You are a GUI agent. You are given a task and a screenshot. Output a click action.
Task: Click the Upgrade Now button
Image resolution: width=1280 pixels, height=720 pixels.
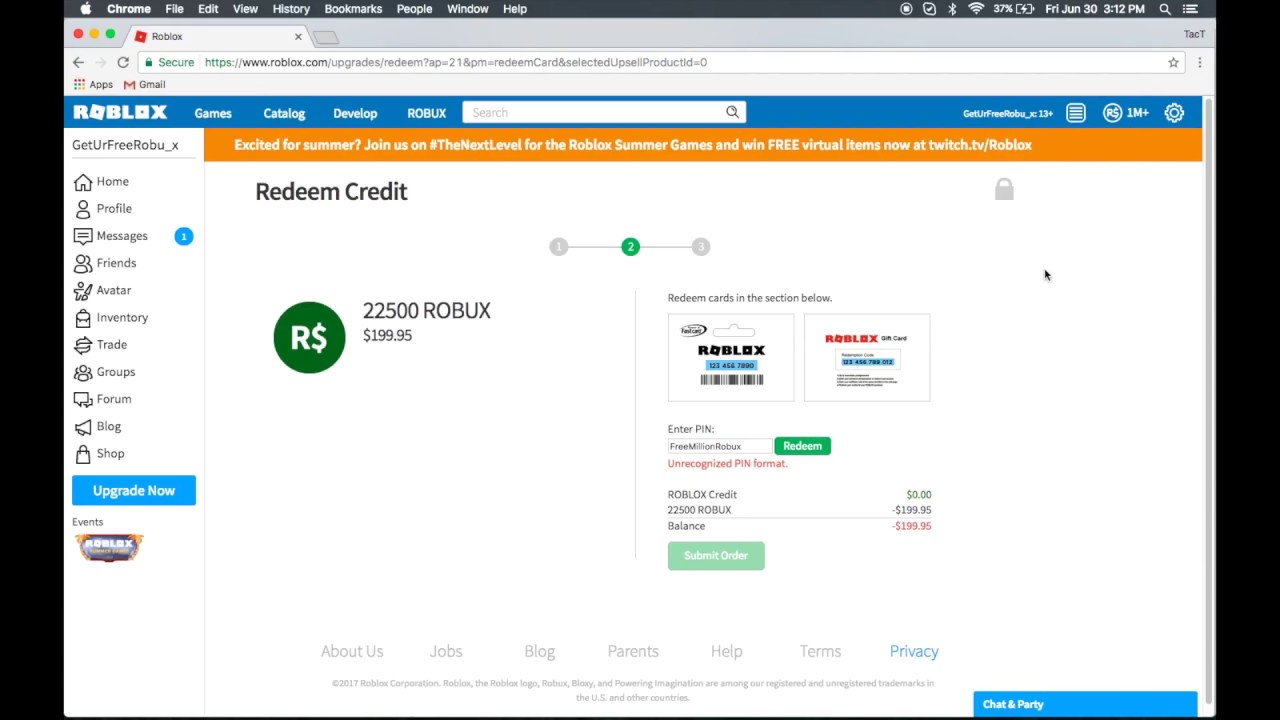coord(134,491)
